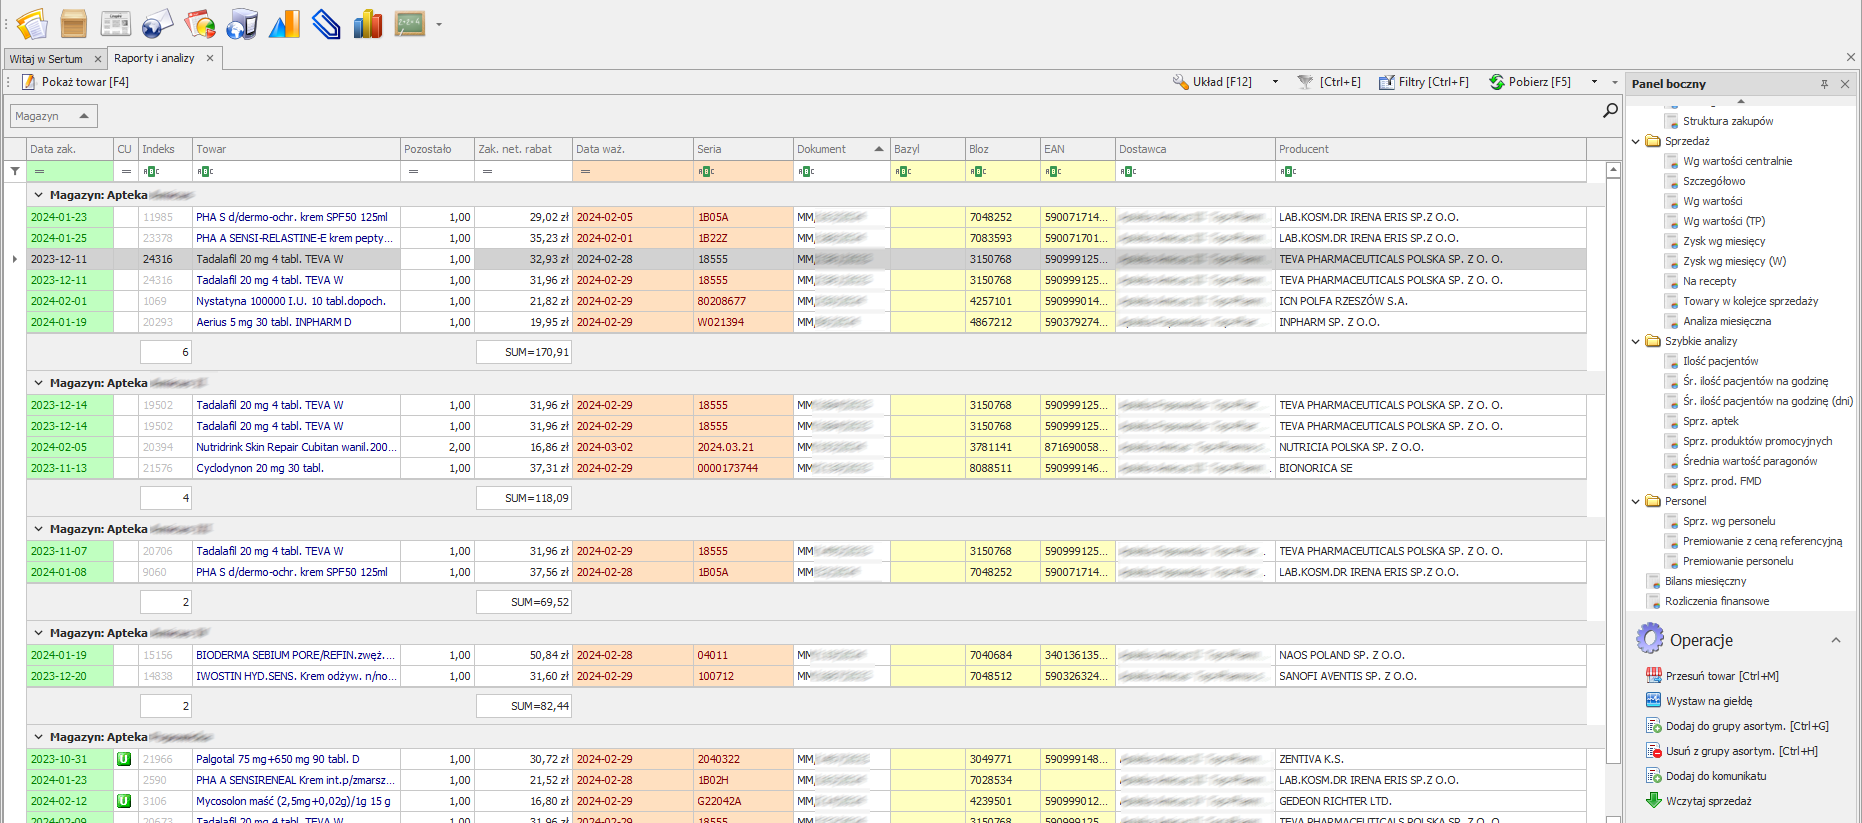
Task: Click the newspaper icon in top toolbar
Action: click(x=116, y=23)
